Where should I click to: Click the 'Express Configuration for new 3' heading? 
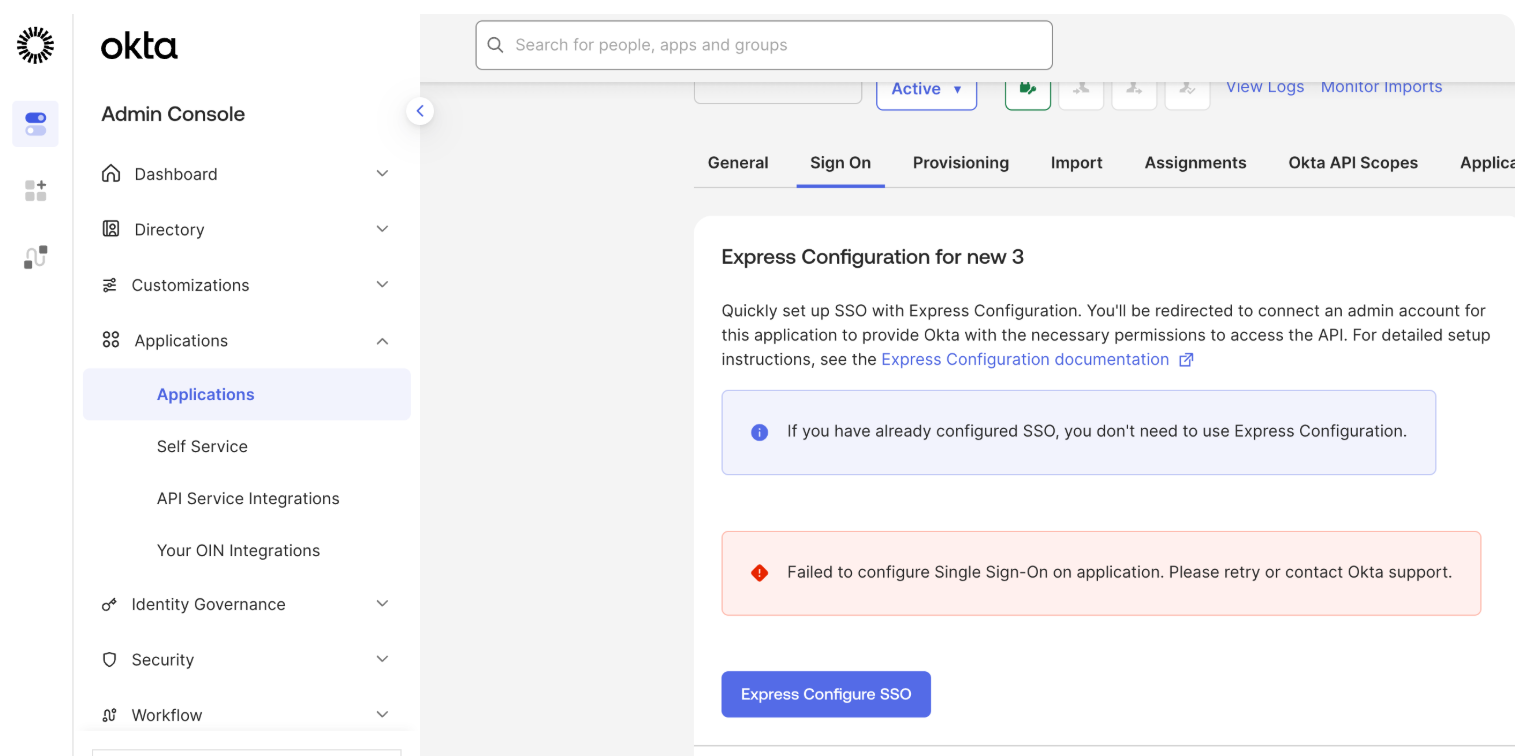click(872, 257)
